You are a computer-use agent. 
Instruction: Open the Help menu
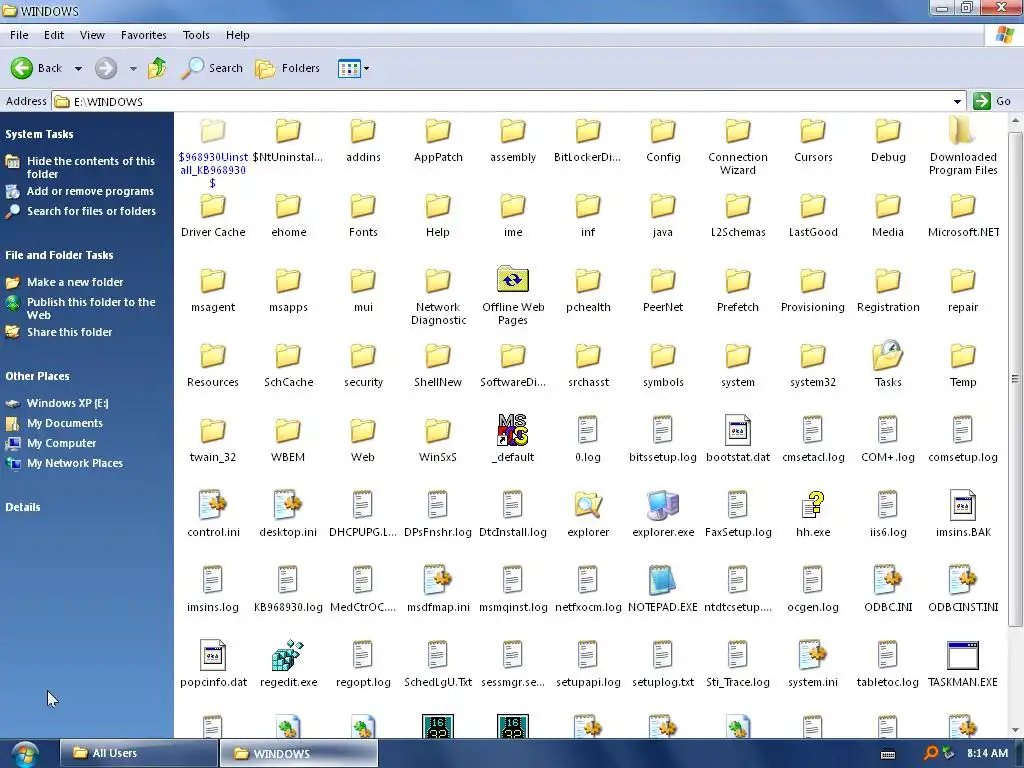pyautogui.click(x=238, y=35)
